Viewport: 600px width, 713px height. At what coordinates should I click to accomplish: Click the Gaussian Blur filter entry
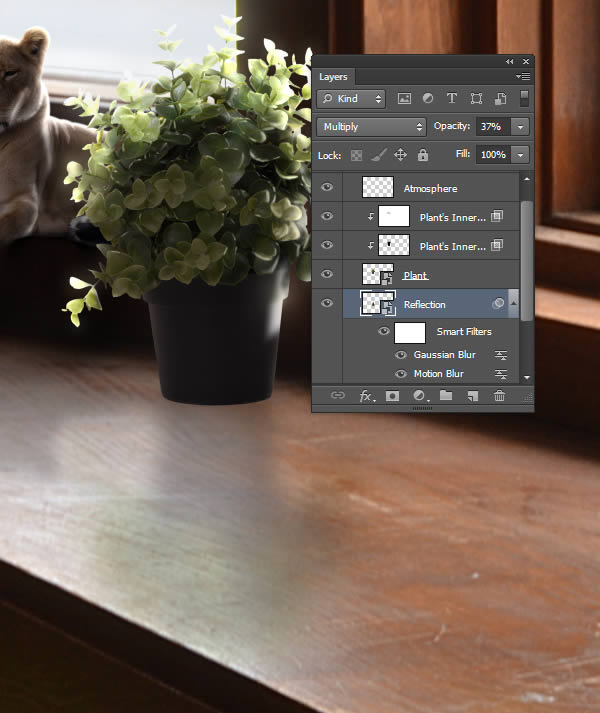point(444,355)
